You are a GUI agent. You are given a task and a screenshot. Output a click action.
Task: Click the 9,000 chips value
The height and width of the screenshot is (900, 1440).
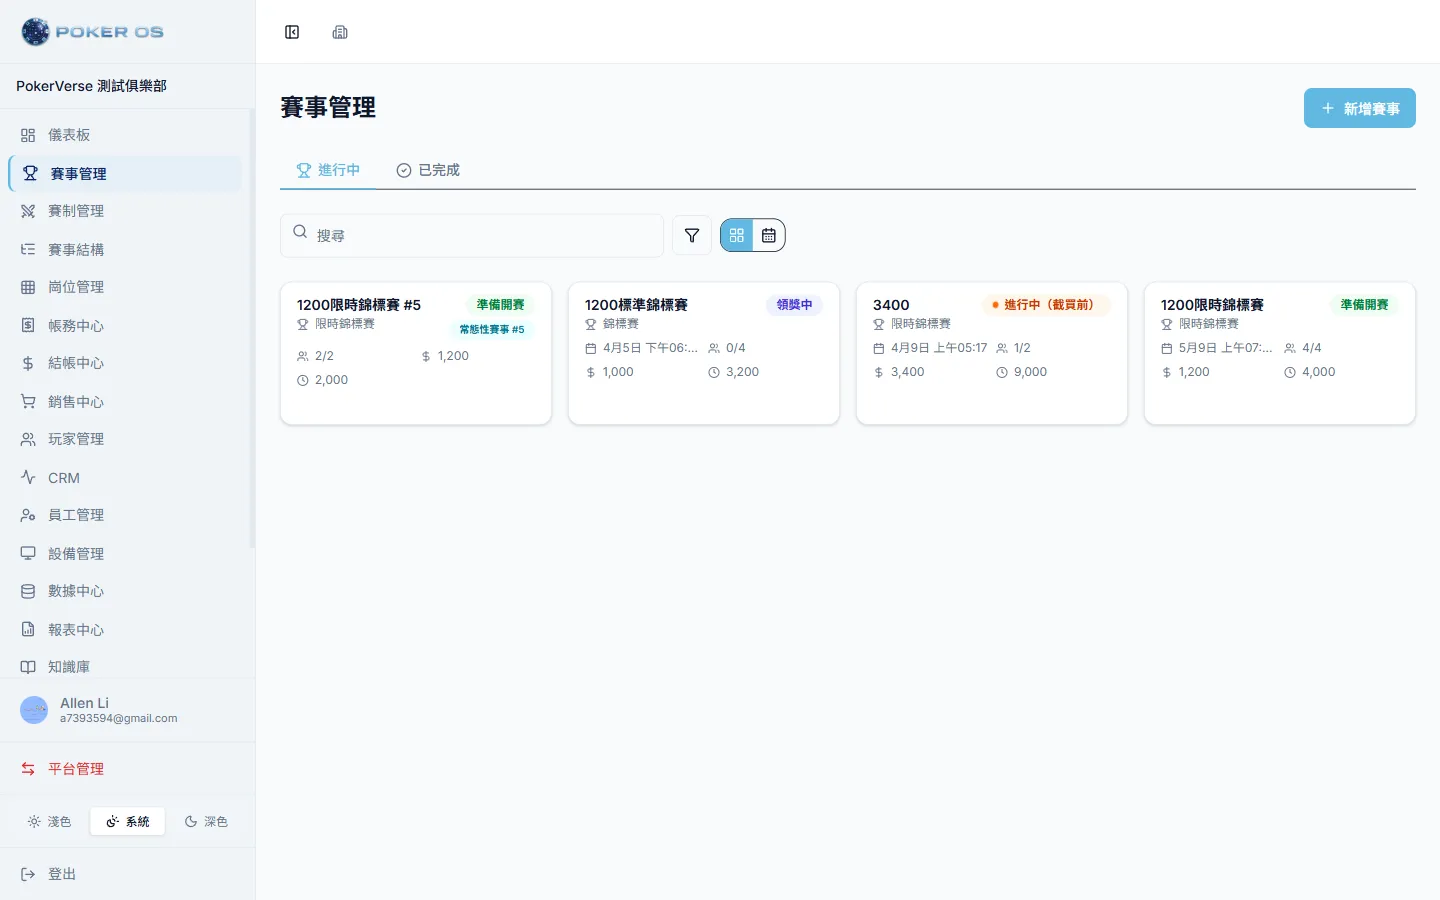pyautogui.click(x=1030, y=372)
